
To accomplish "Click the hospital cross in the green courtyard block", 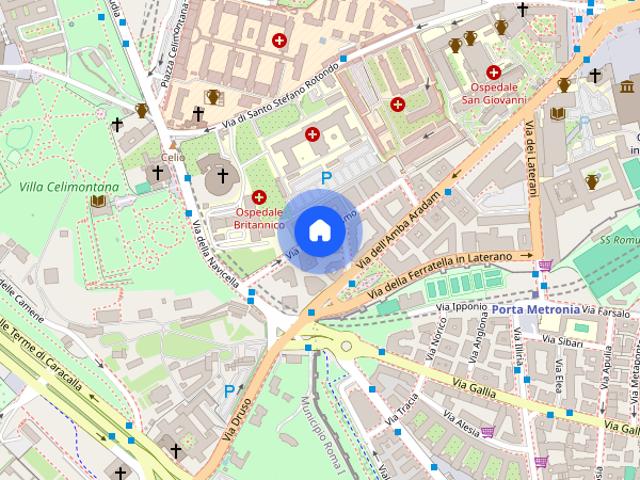I will (x=397, y=104).
